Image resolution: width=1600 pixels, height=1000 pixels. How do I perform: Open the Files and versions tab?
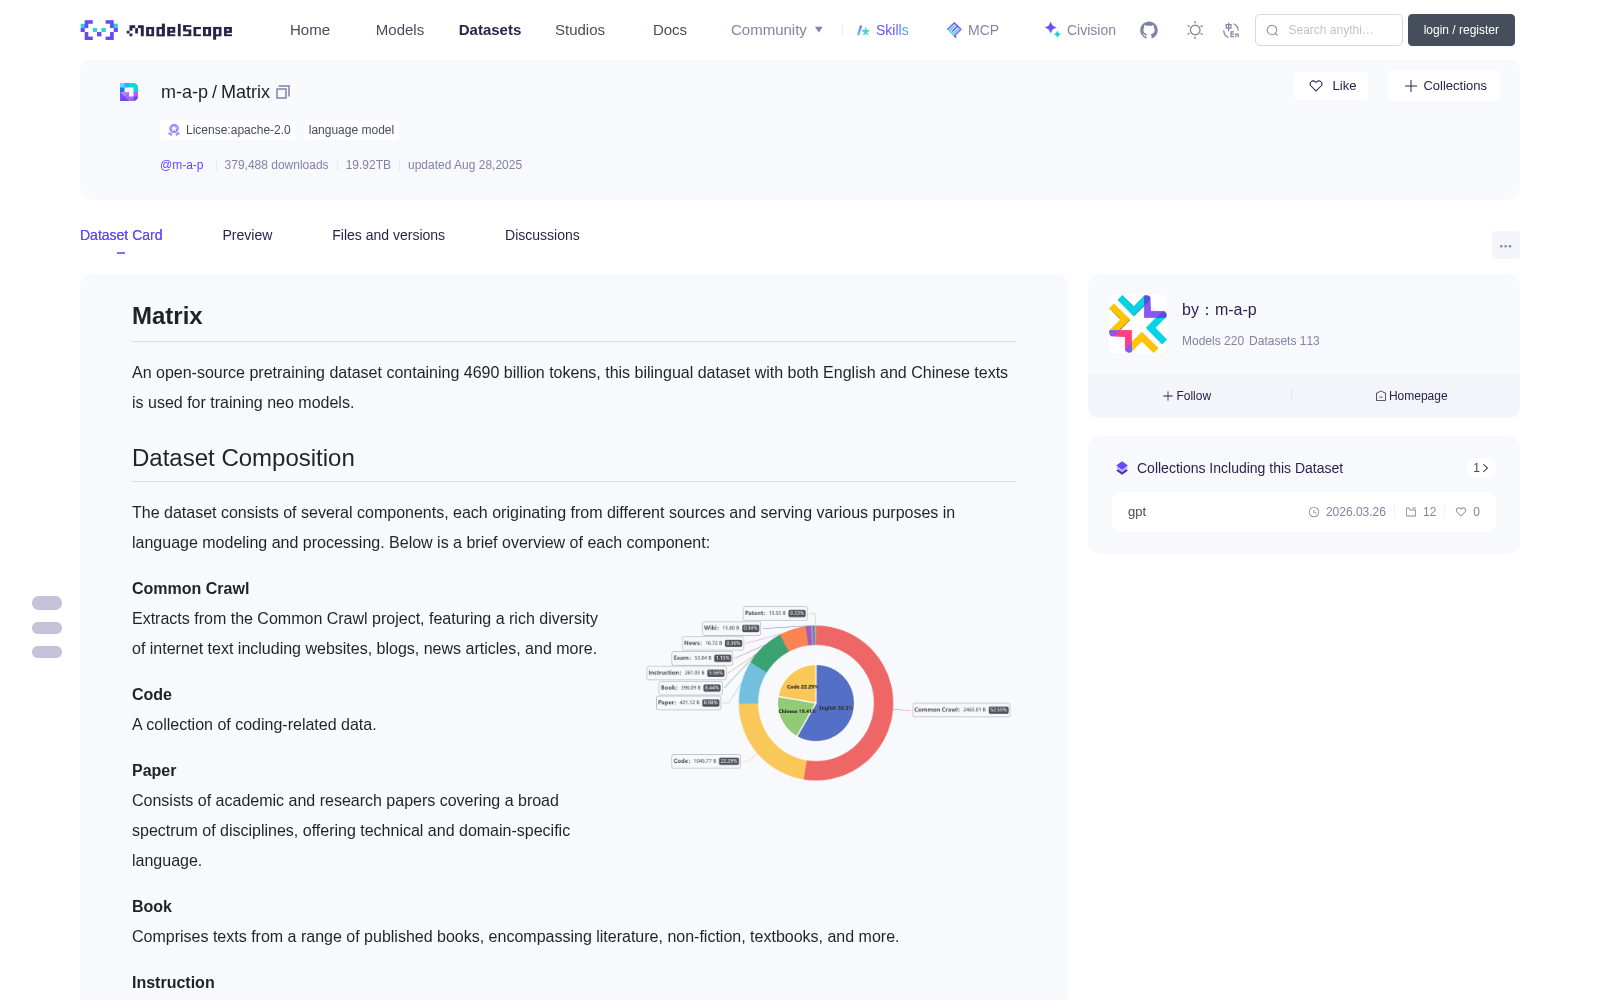(x=388, y=235)
